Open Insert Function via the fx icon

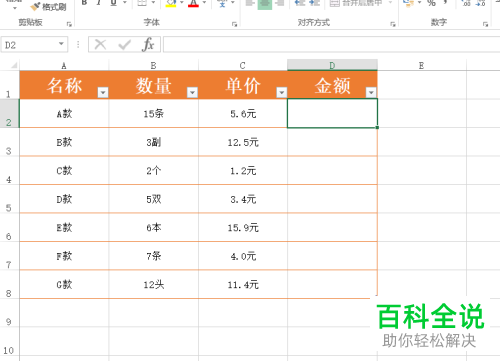pos(148,44)
